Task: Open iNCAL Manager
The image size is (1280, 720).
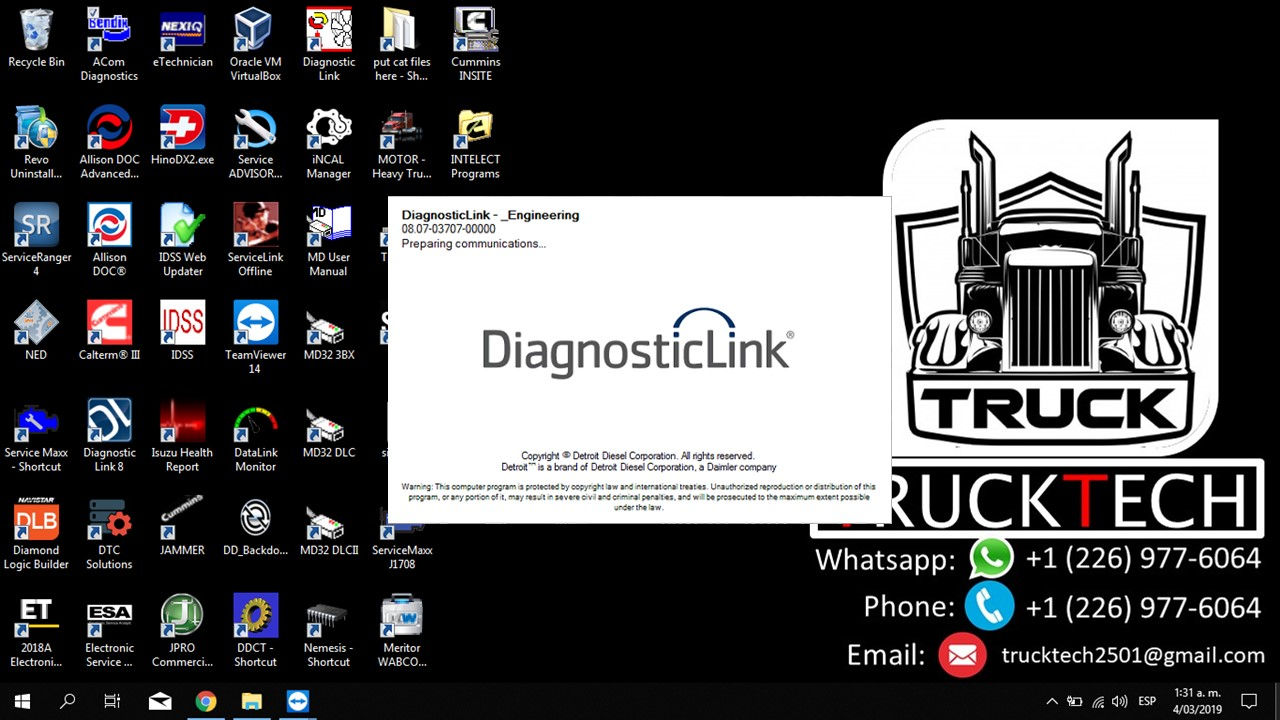Action: 328,130
